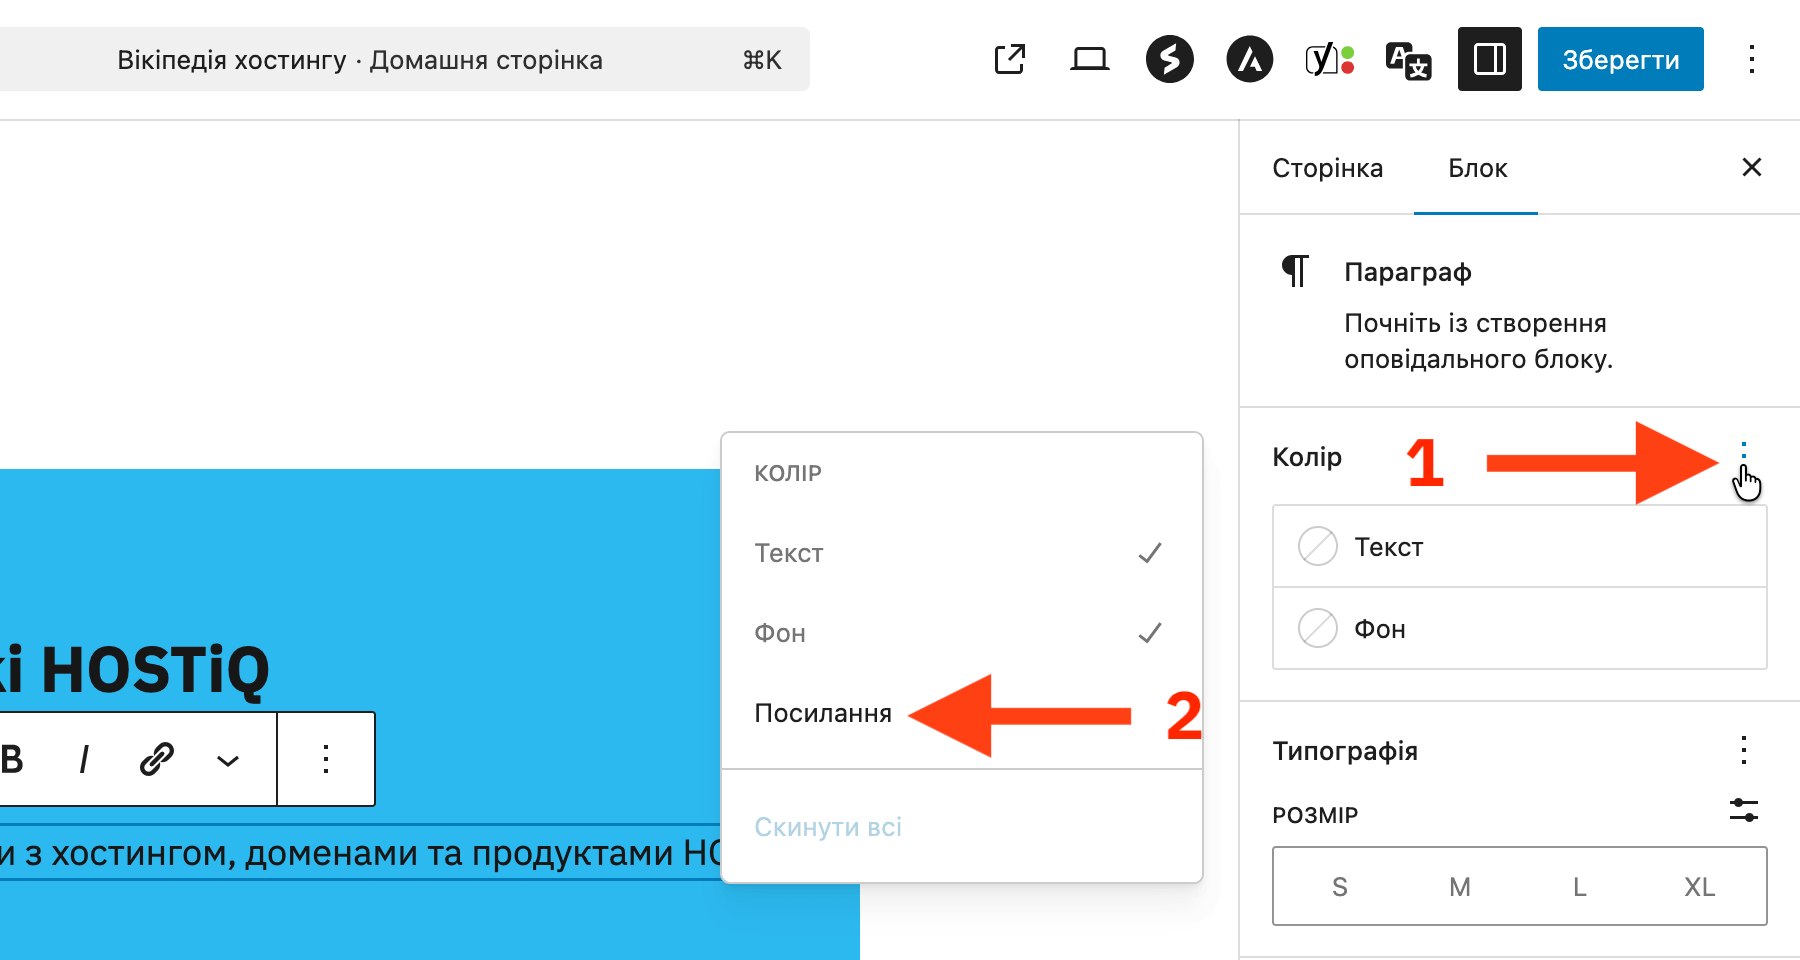Click the paragraph about хостингом, доменами
The image size is (1800, 960).
[360, 853]
